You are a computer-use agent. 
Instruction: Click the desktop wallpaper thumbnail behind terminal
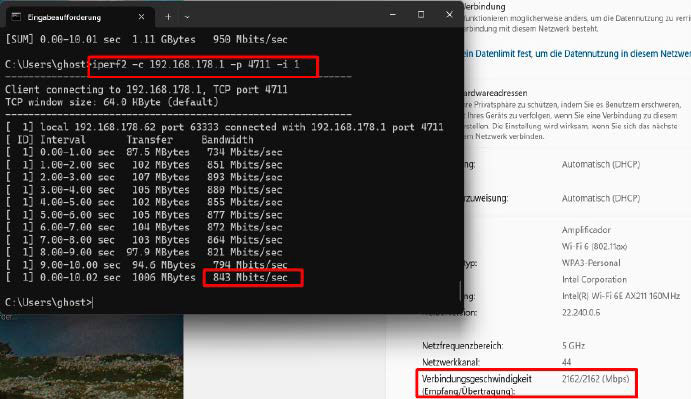coord(91,356)
